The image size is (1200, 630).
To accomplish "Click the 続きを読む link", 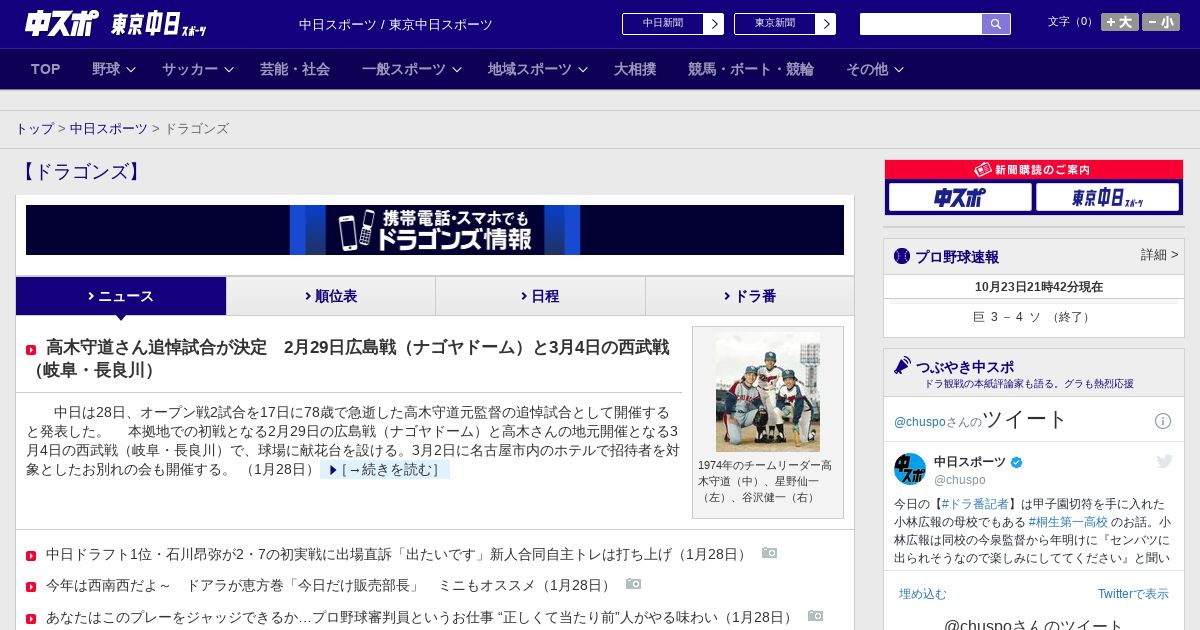I will [x=385, y=469].
